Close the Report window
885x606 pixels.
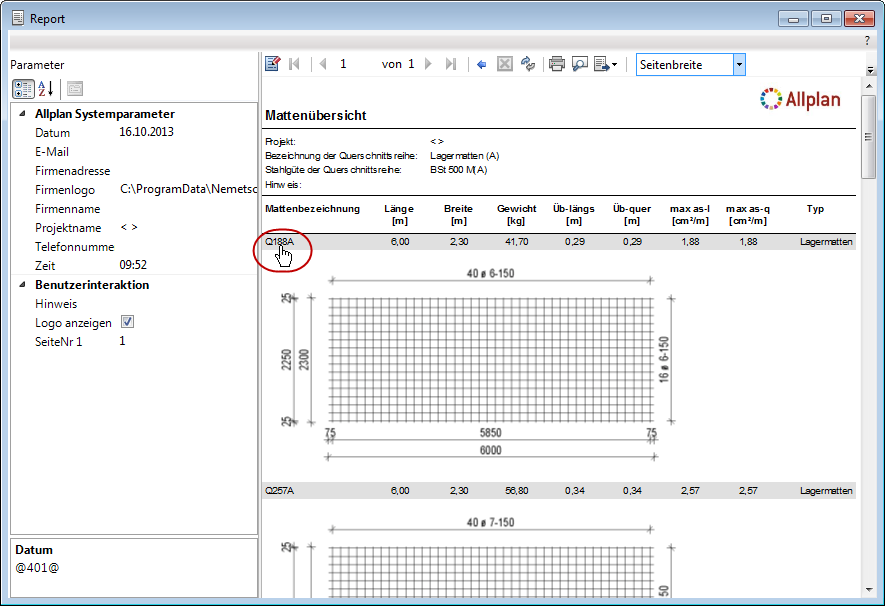(859, 19)
